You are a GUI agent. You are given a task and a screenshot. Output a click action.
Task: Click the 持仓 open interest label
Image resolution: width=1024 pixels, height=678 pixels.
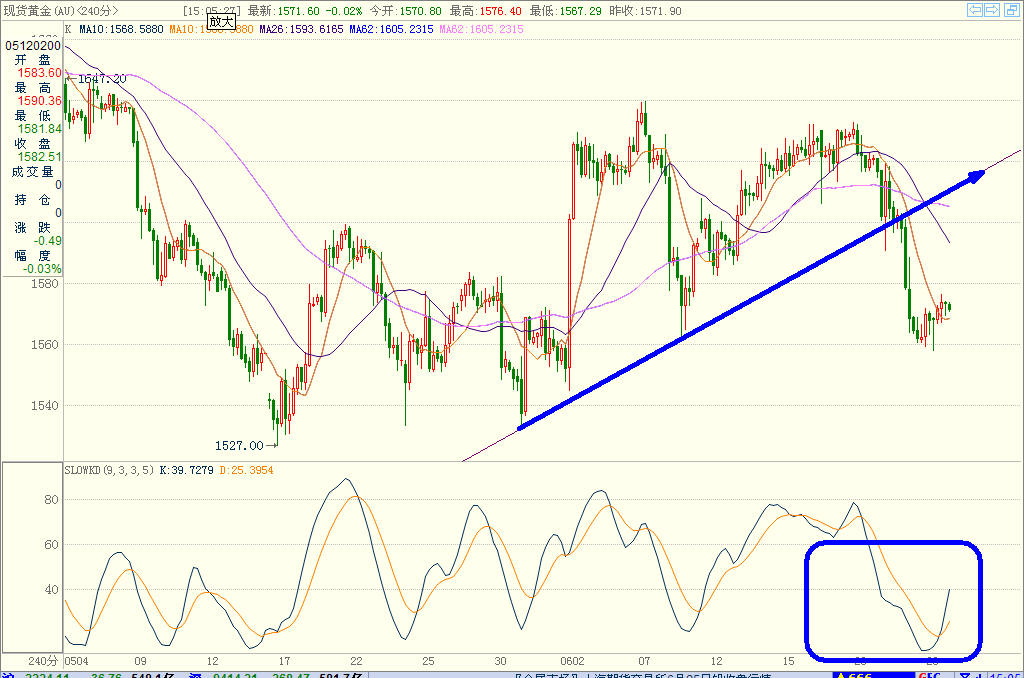[x=33, y=200]
